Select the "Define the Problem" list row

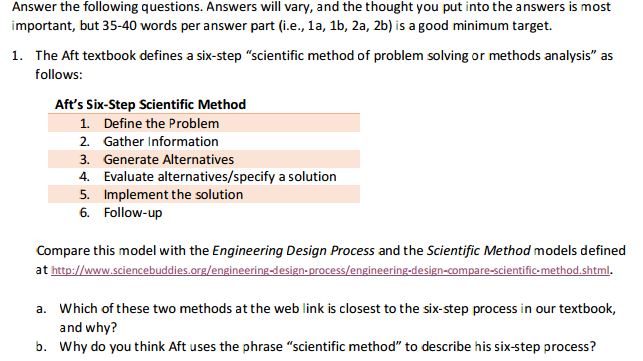[x=204, y=123]
